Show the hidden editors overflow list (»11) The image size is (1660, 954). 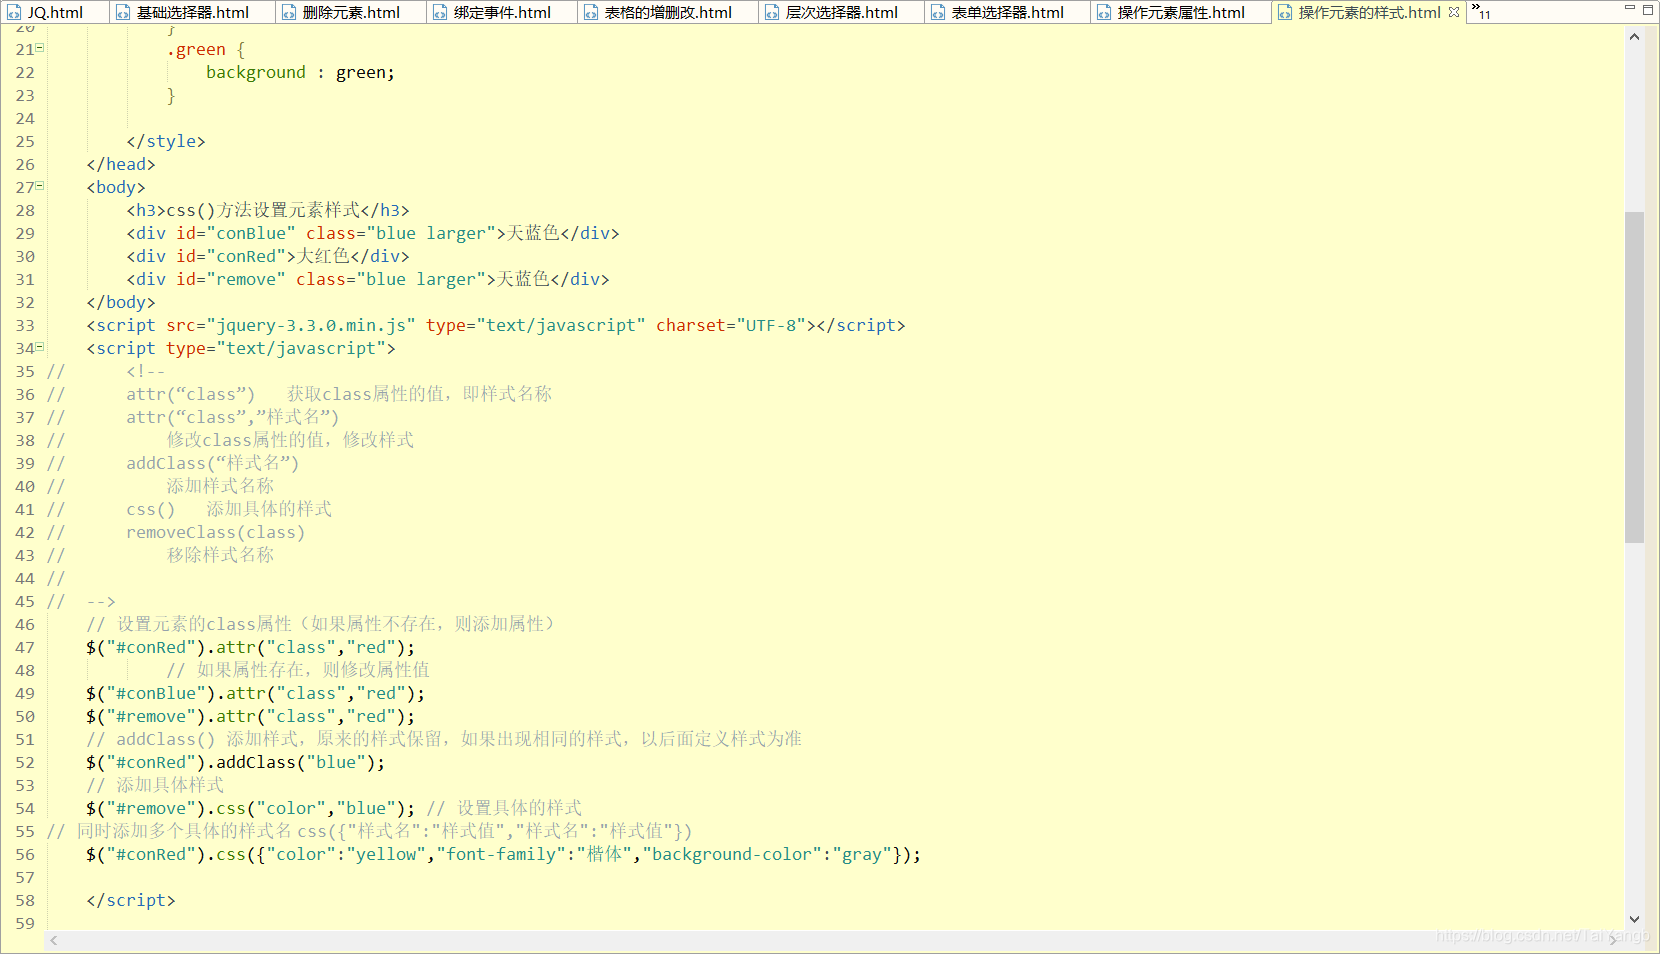pos(1480,12)
